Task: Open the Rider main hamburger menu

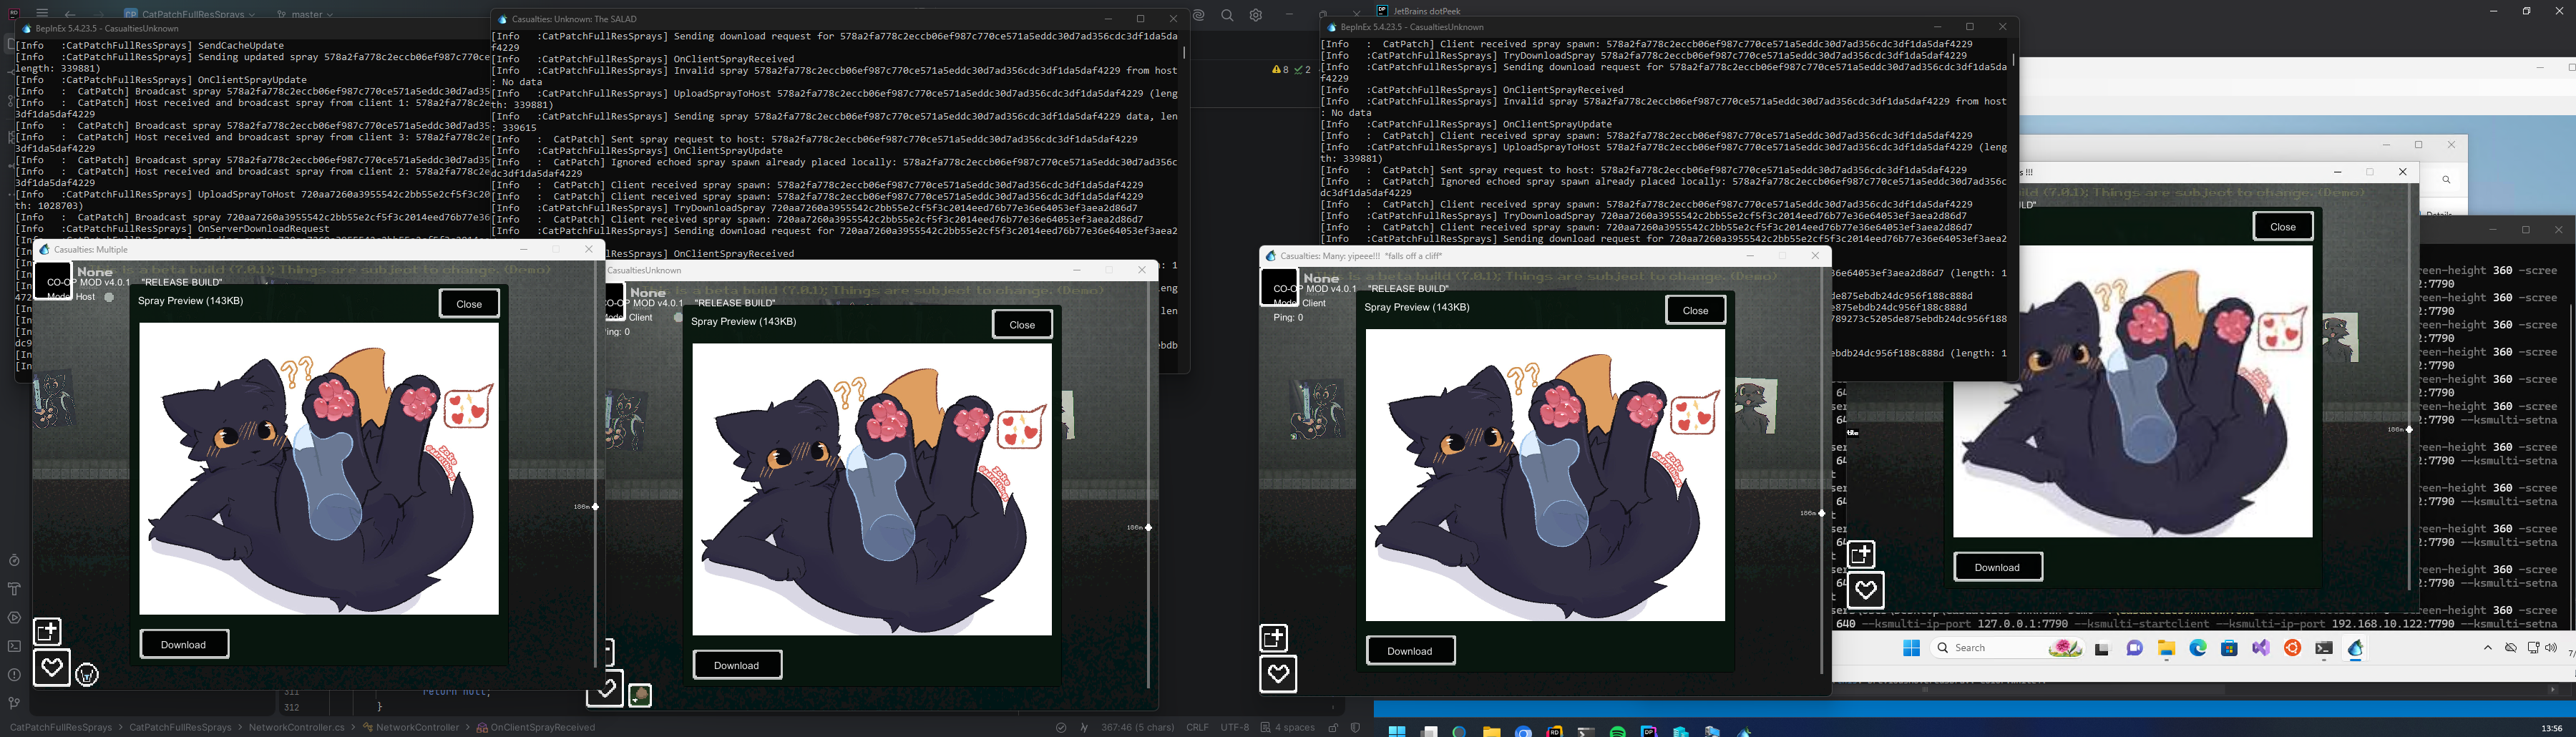Action: [x=42, y=13]
